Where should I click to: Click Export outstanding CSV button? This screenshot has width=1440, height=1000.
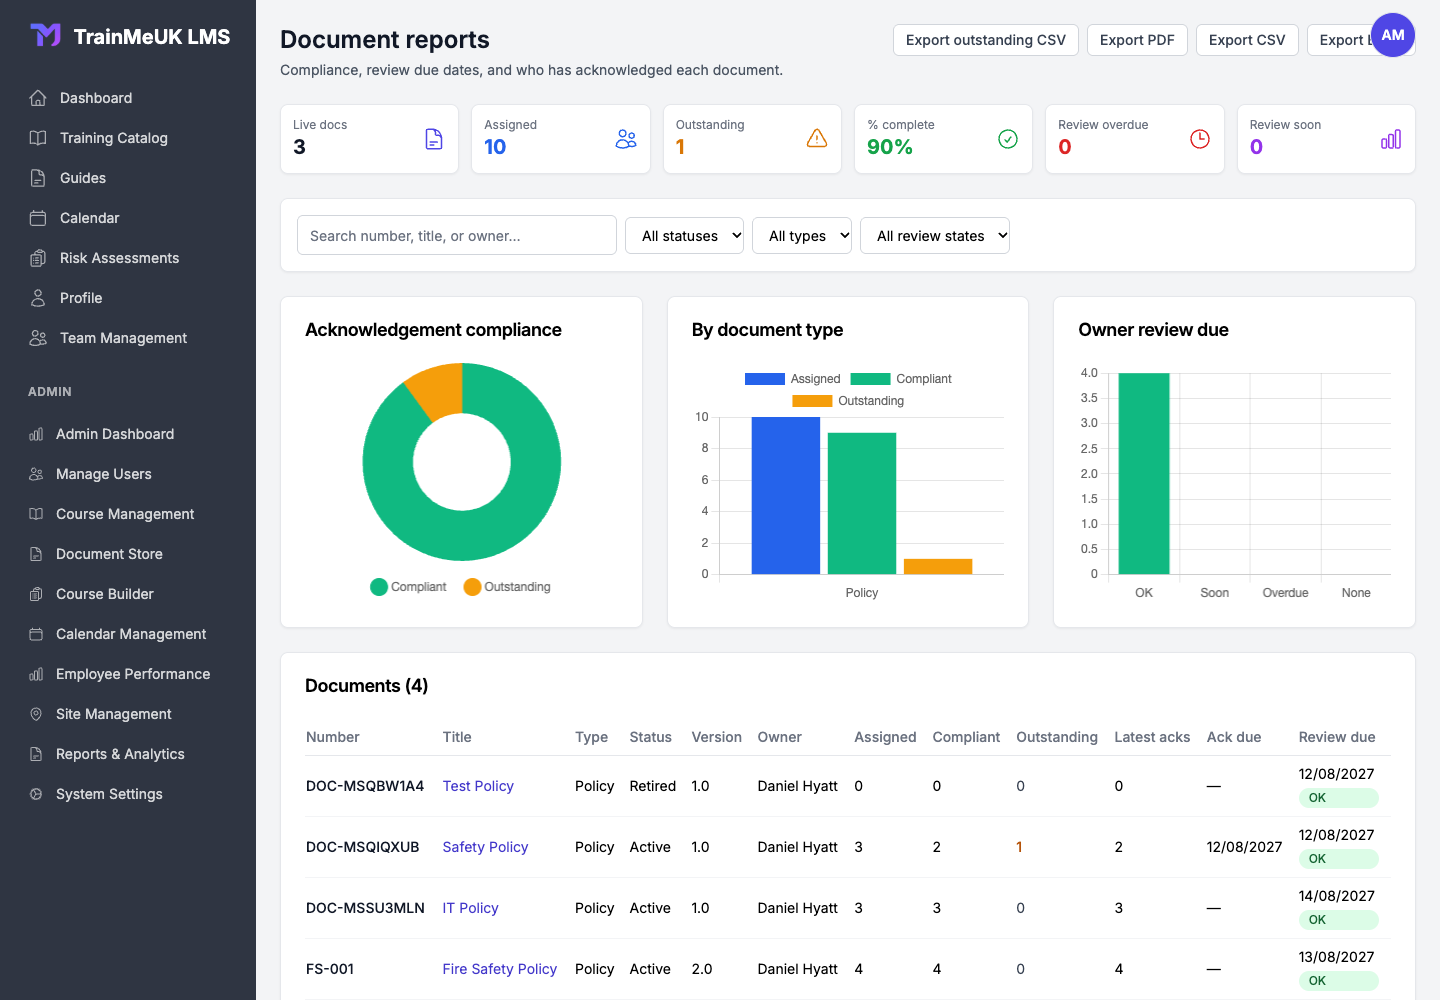click(x=986, y=40)
